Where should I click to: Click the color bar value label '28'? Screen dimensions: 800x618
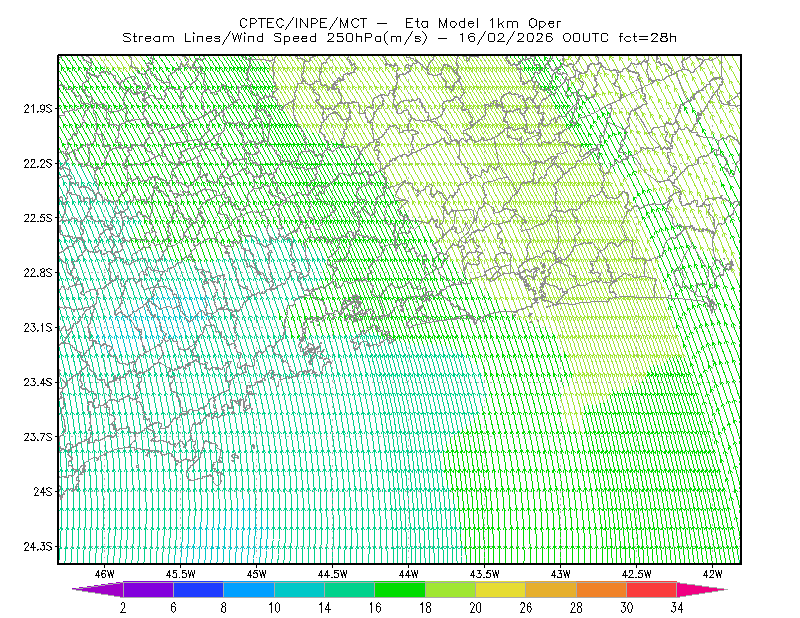point(576,608)
